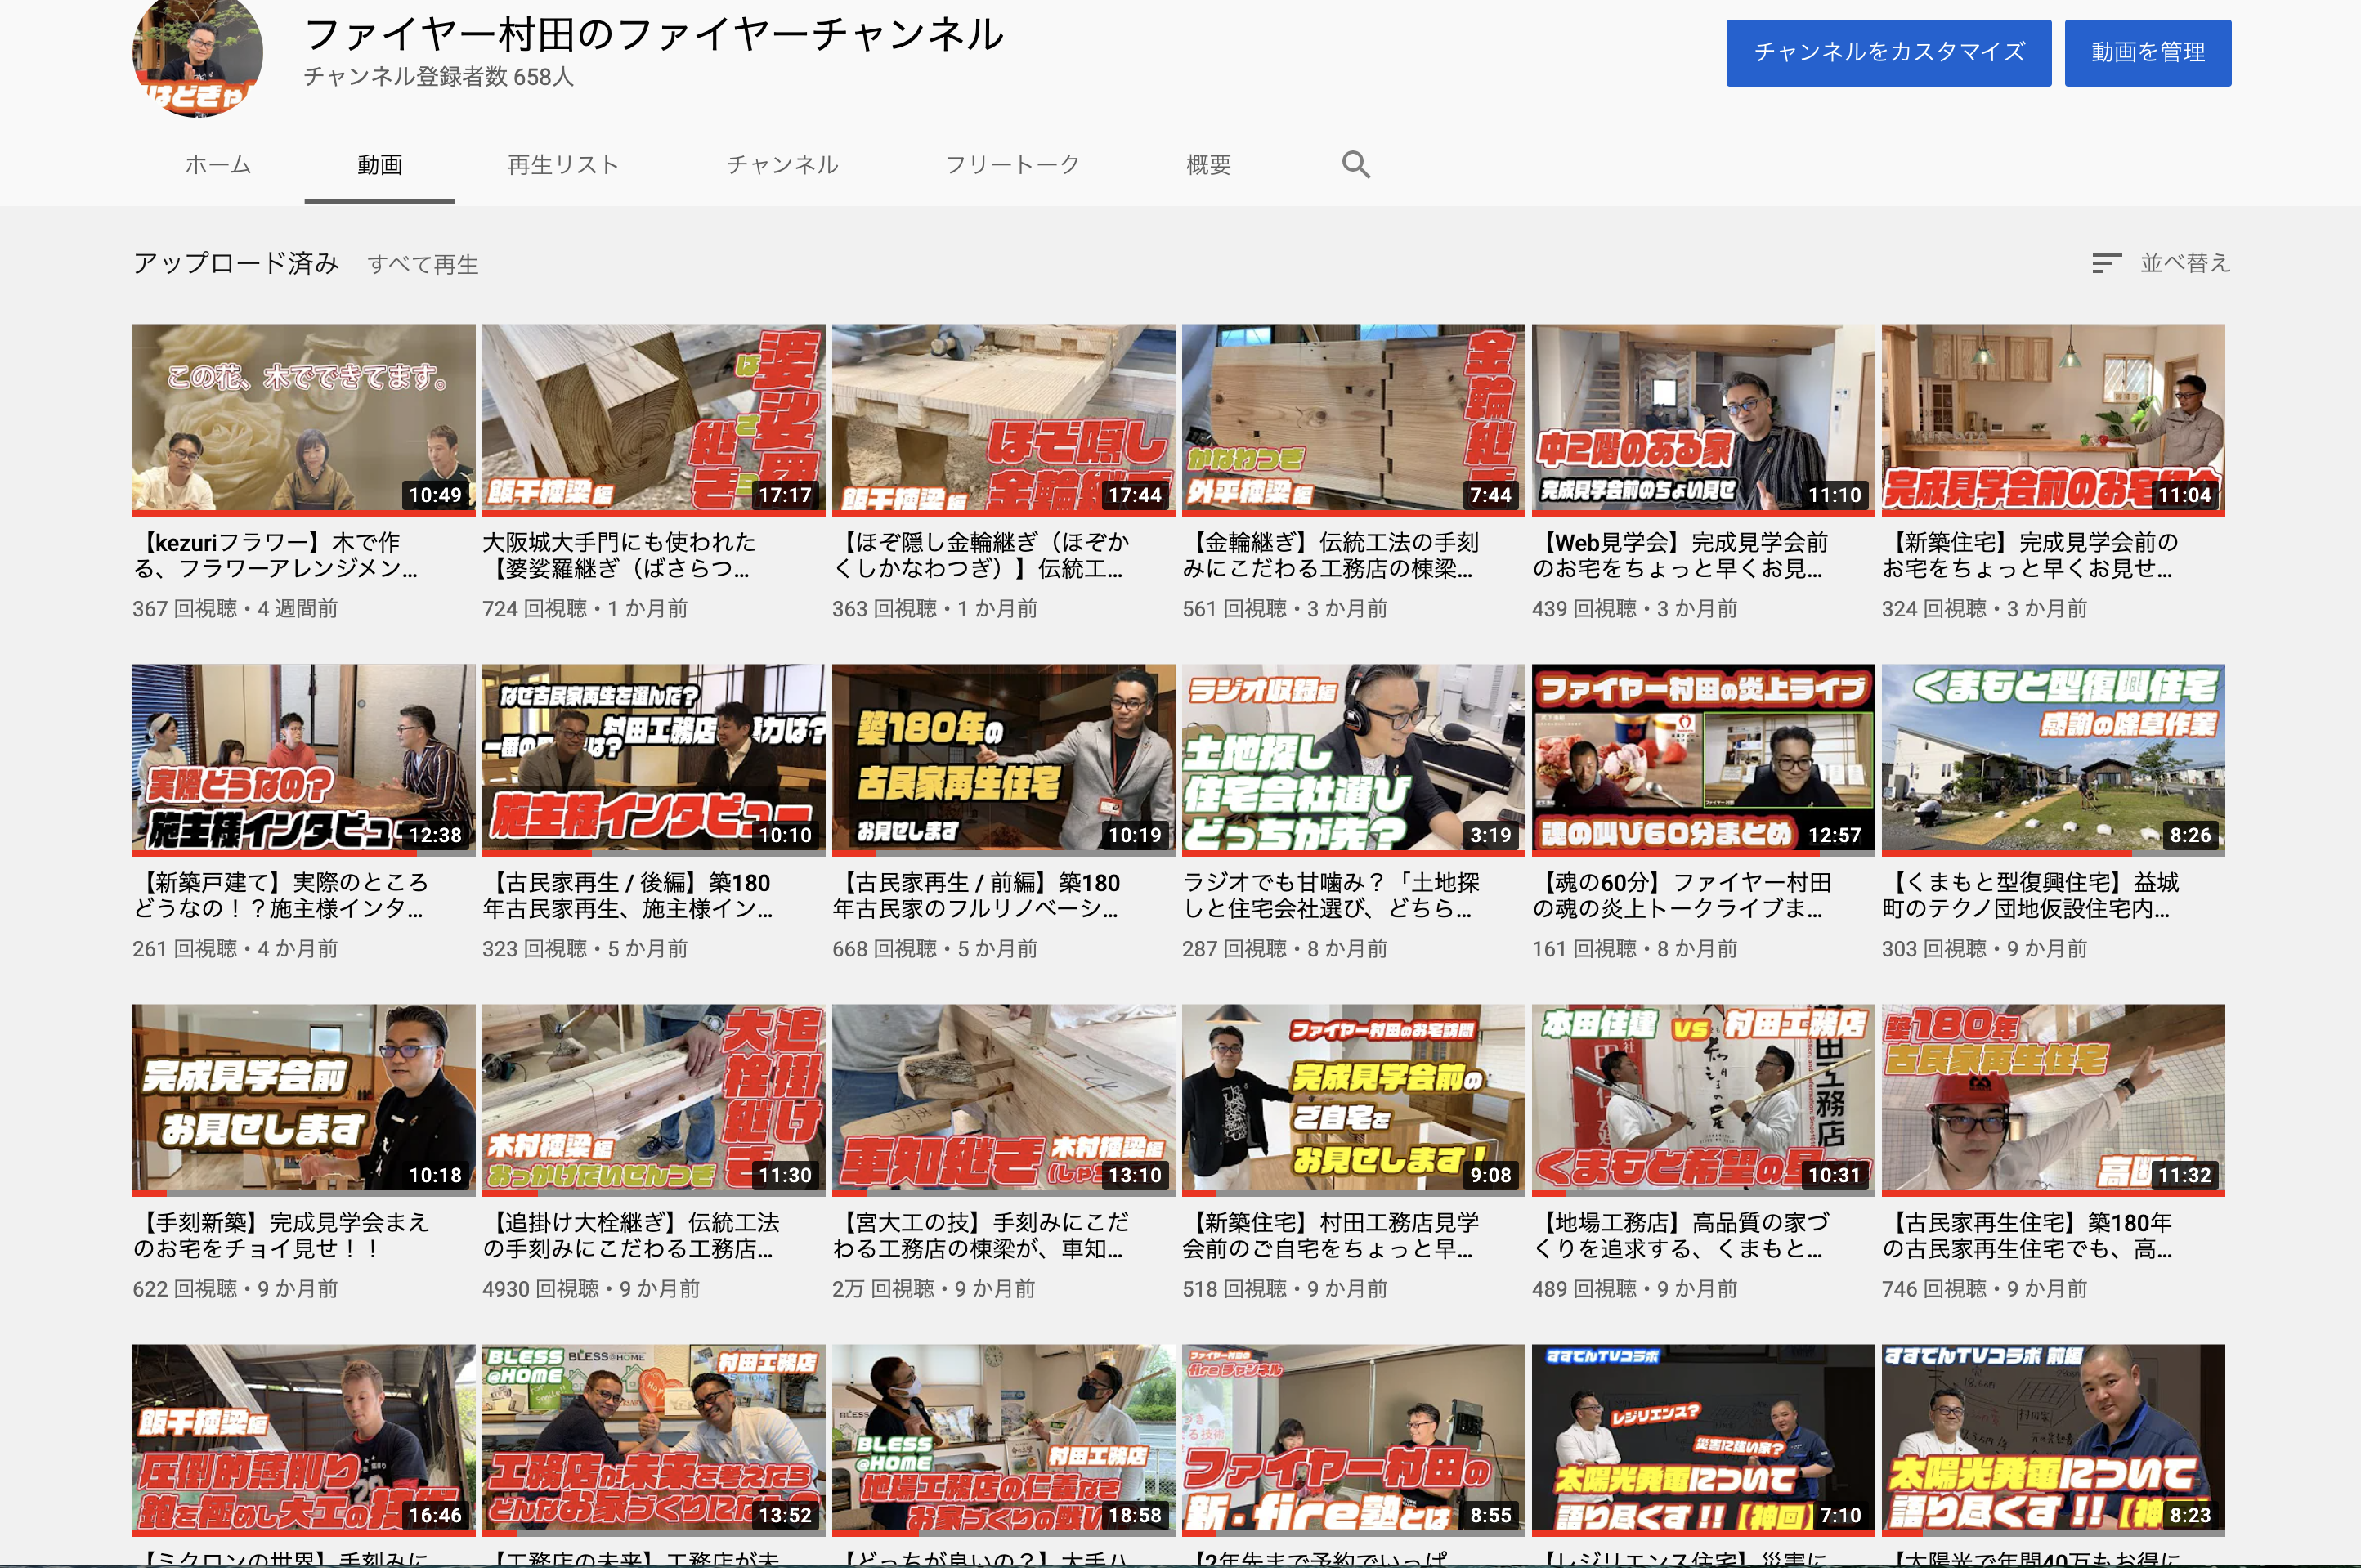Open the 車知継ぎ 13:10 video thumbnail
2361x1568 pixels.
tap(1002, 1099)
